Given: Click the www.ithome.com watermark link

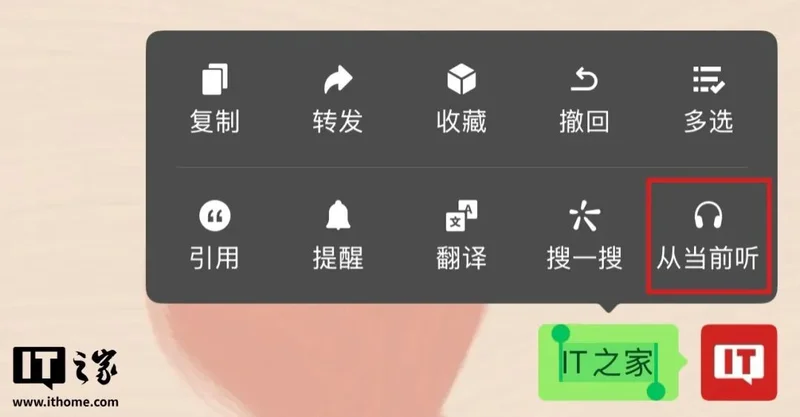Looking at the screenshot, I should [65, 402].
